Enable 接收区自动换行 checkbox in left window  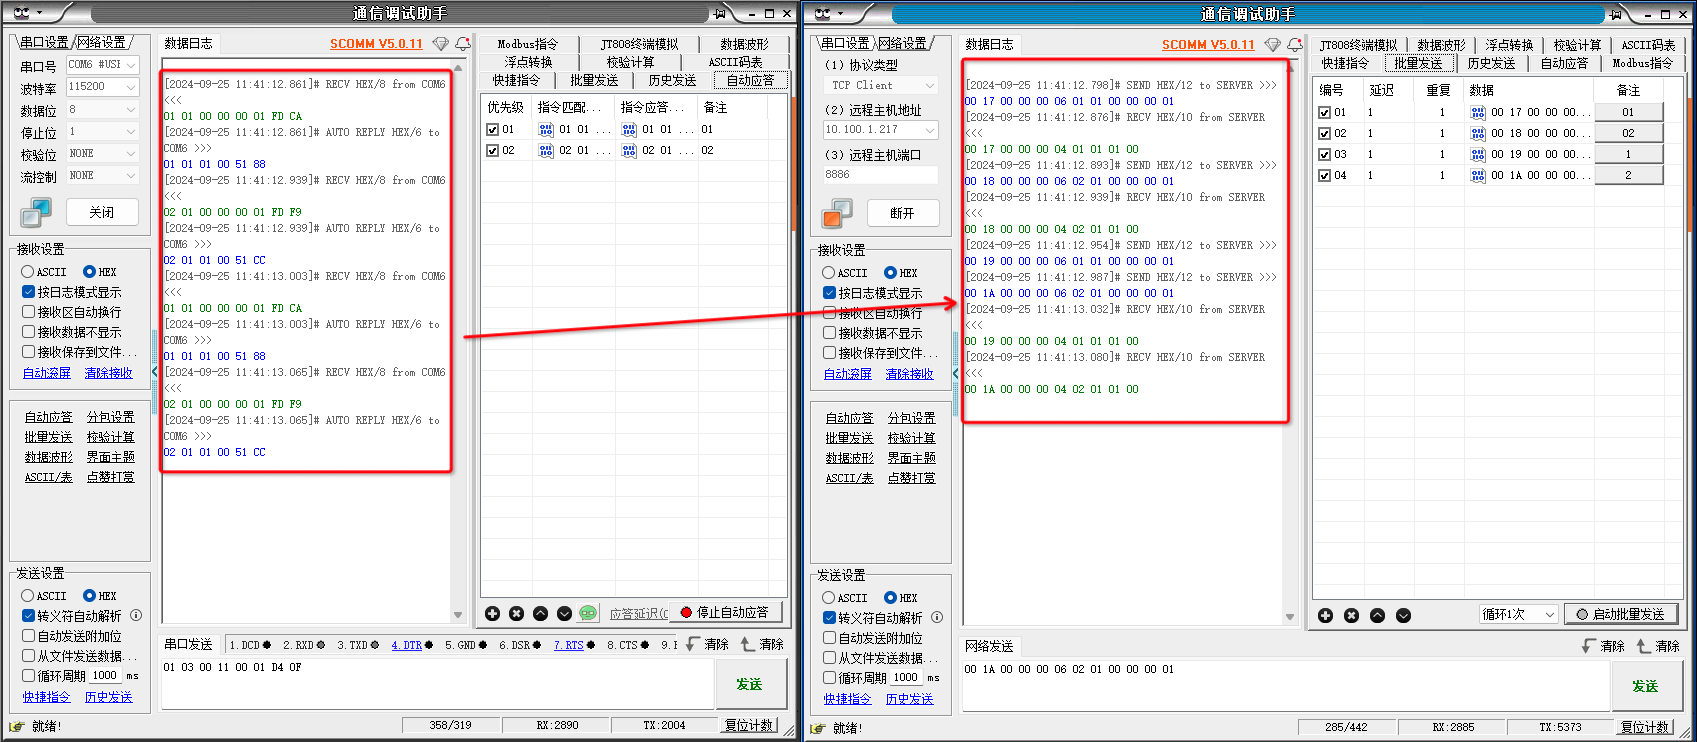pyautogui.click(x=29, y=312)
